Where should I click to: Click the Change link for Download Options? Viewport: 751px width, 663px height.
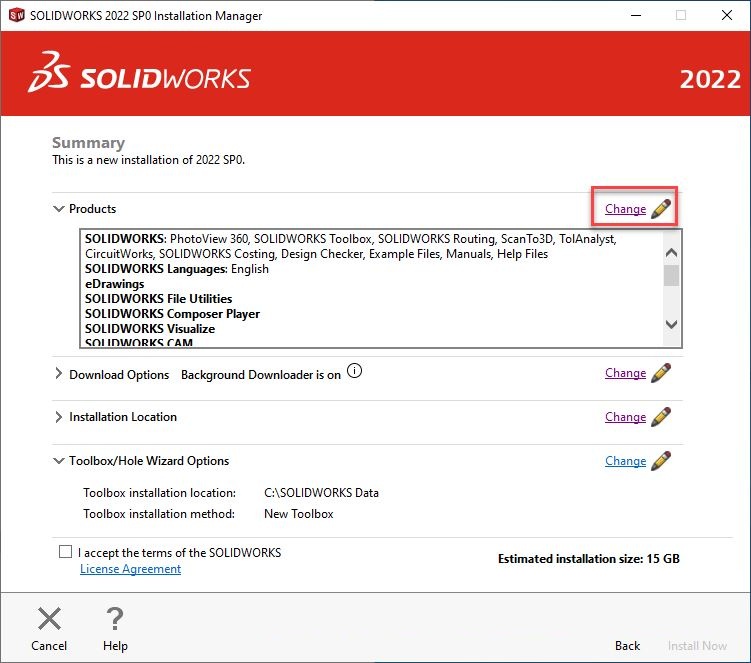(x=626, y=373)
